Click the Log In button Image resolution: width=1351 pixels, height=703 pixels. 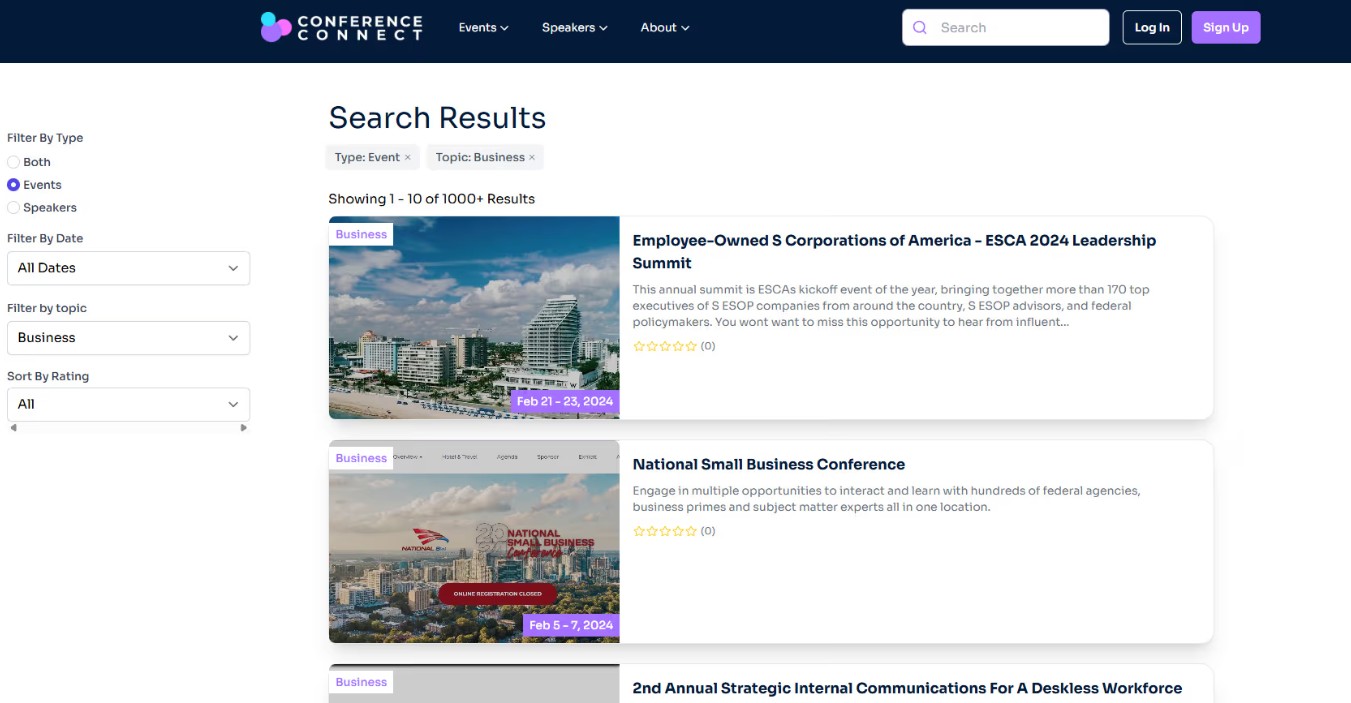(1151, 28)
